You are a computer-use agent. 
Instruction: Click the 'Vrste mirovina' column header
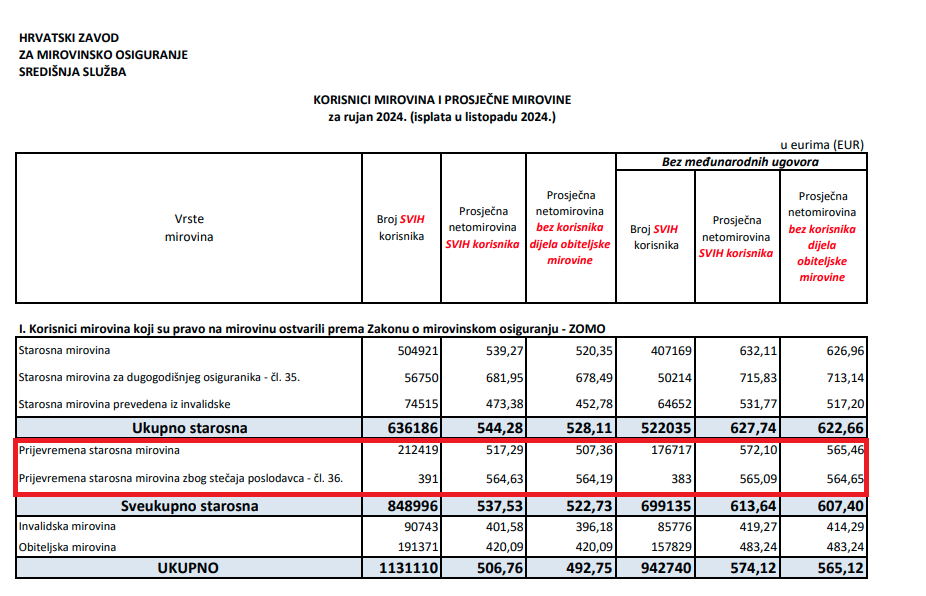(x=188, y=229)
